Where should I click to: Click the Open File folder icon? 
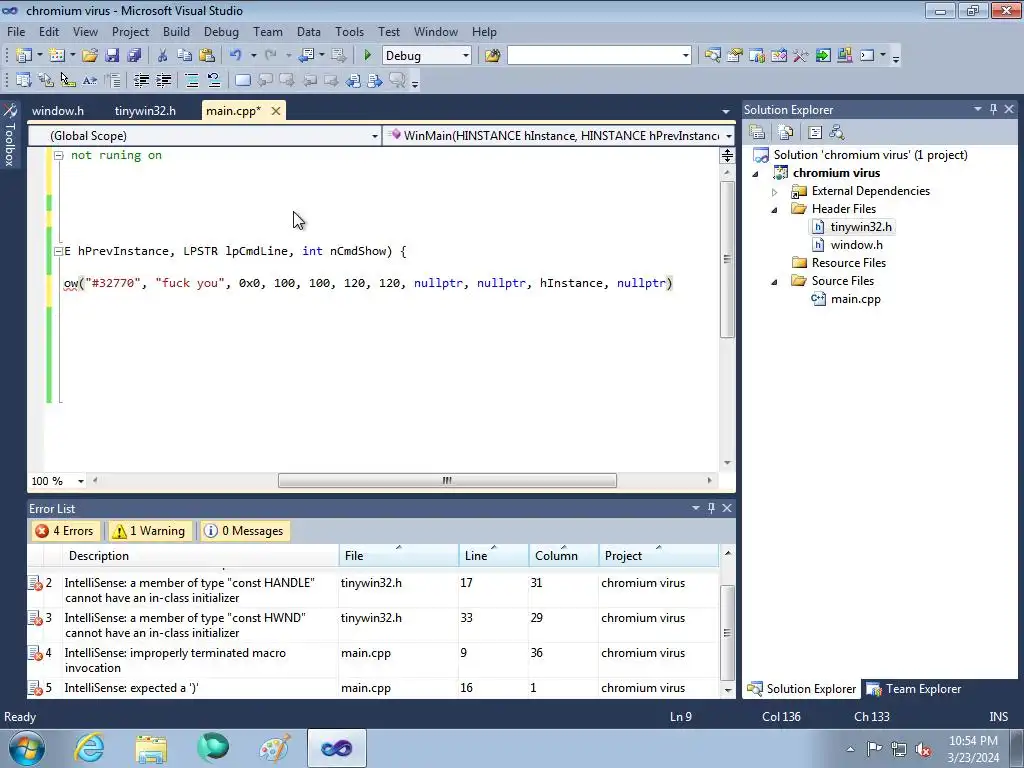pos(90,56)
